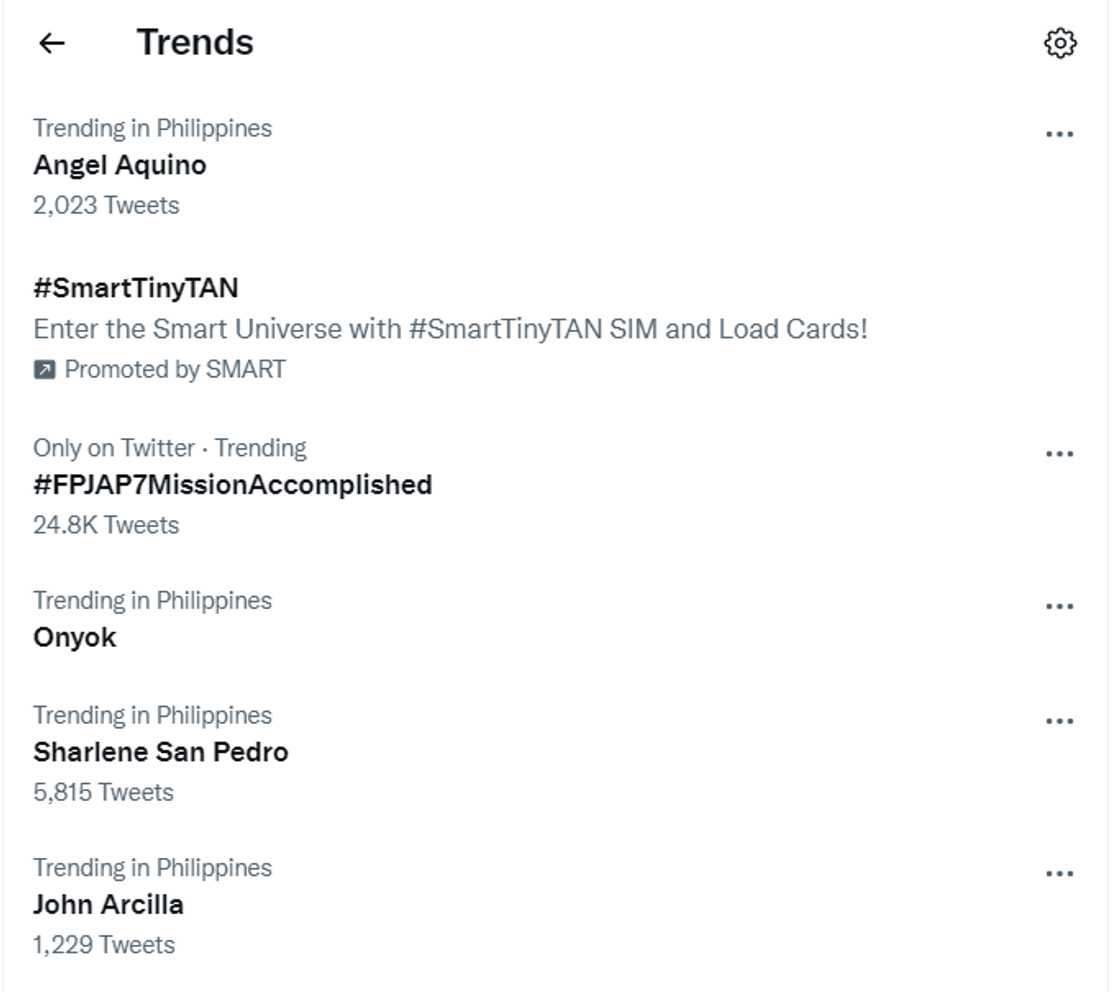This screenshot has width=1120, height=992.
Task: Go back using the left arrow
Action: click(x=52, y=43)
